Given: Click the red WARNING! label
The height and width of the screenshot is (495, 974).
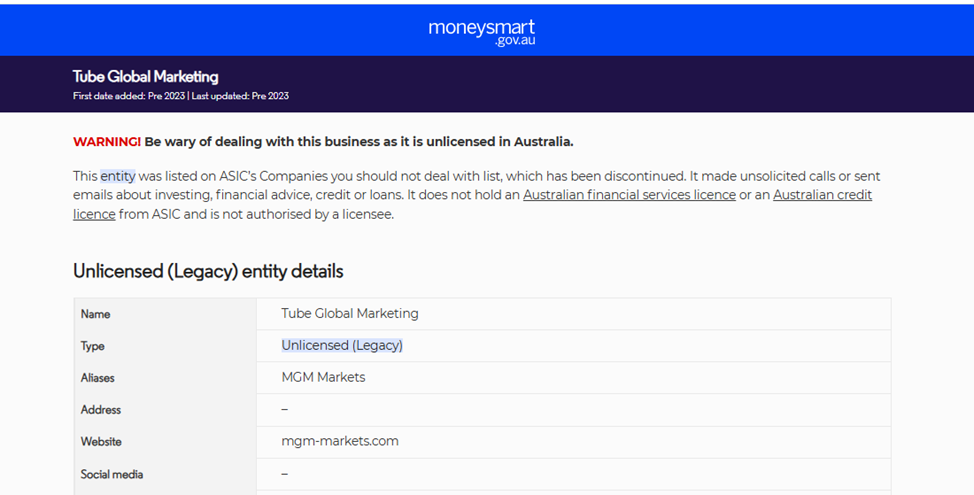Looking at the screenshot, I should point(106,142).
